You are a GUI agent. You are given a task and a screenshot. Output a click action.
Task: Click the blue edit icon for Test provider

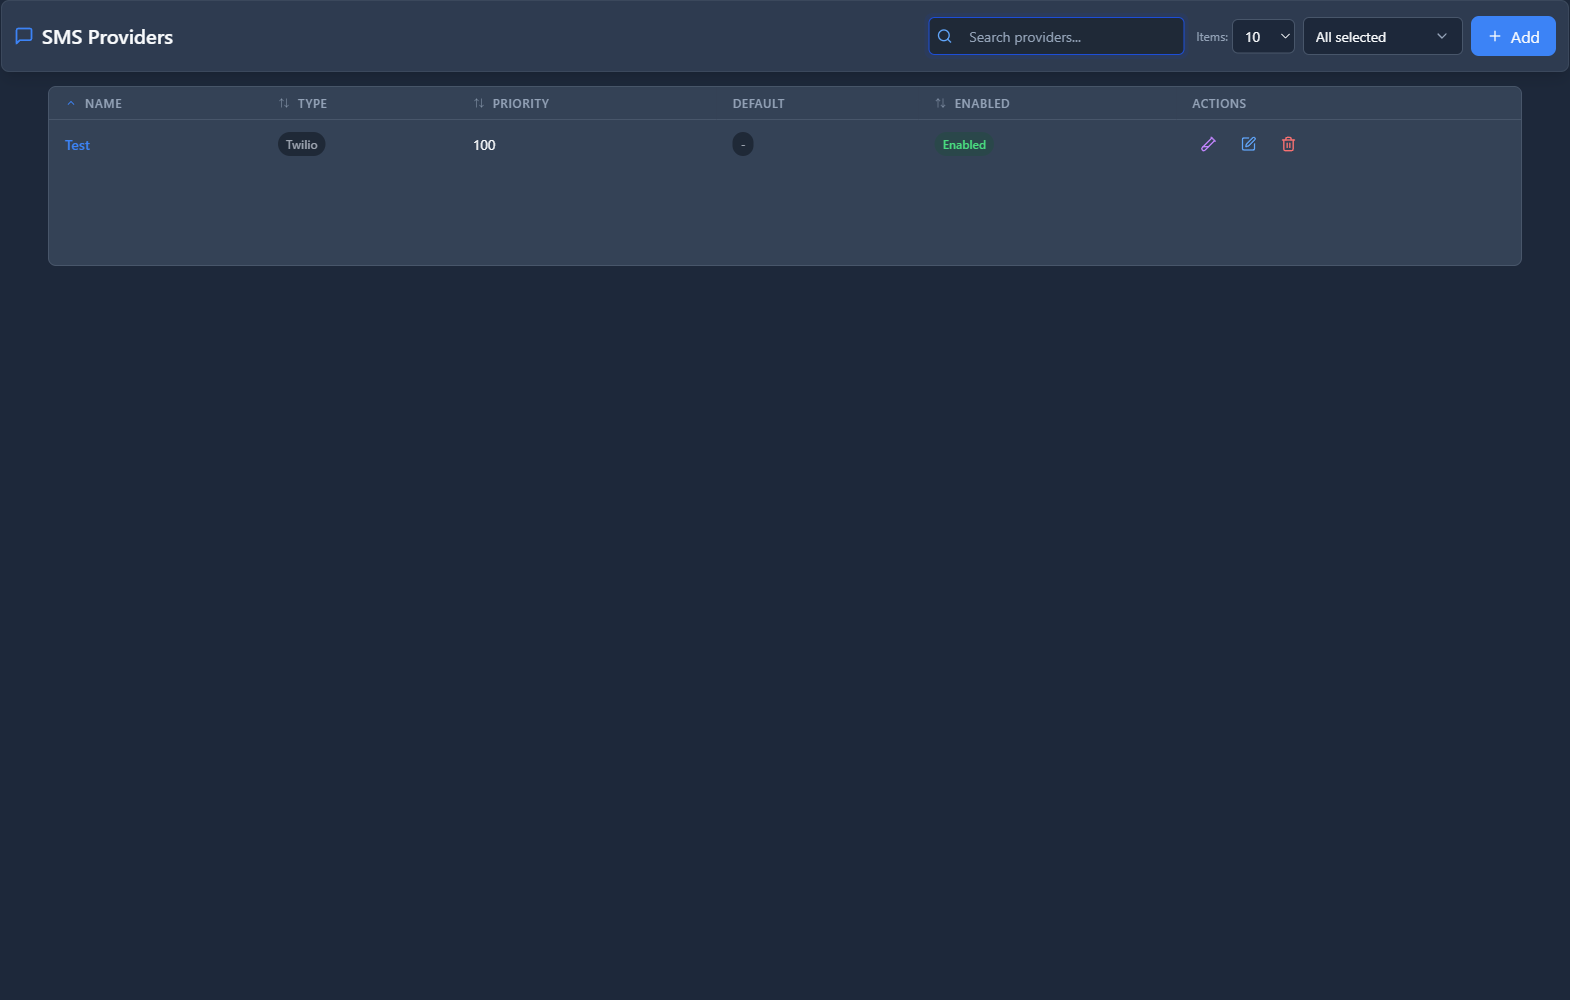coord(1248,144)
